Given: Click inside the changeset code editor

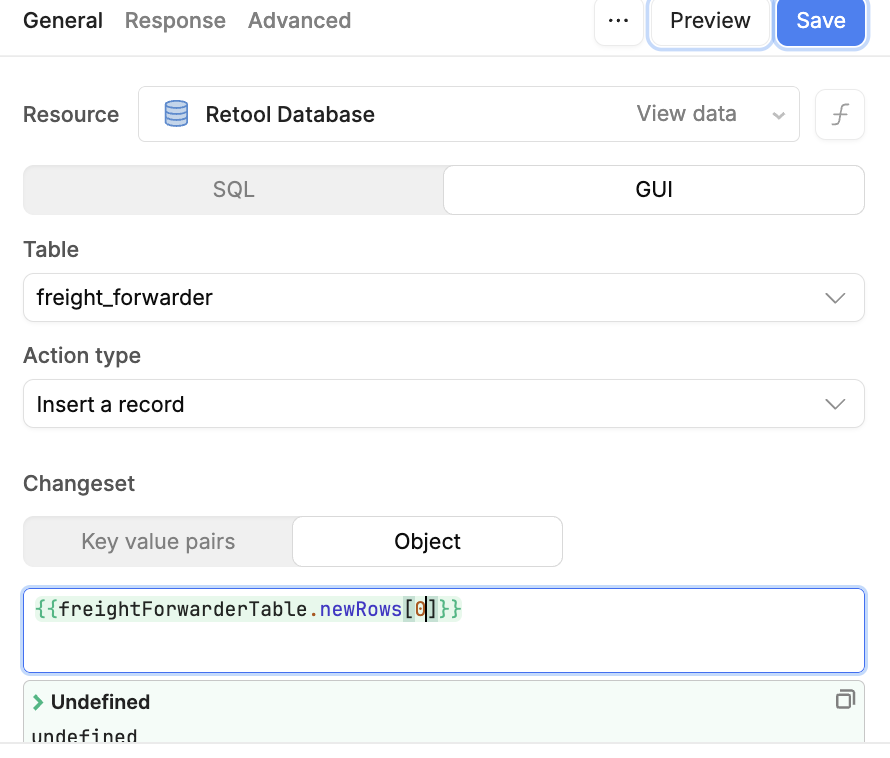Looking at the screenshot, I should (x=444, y=631).
